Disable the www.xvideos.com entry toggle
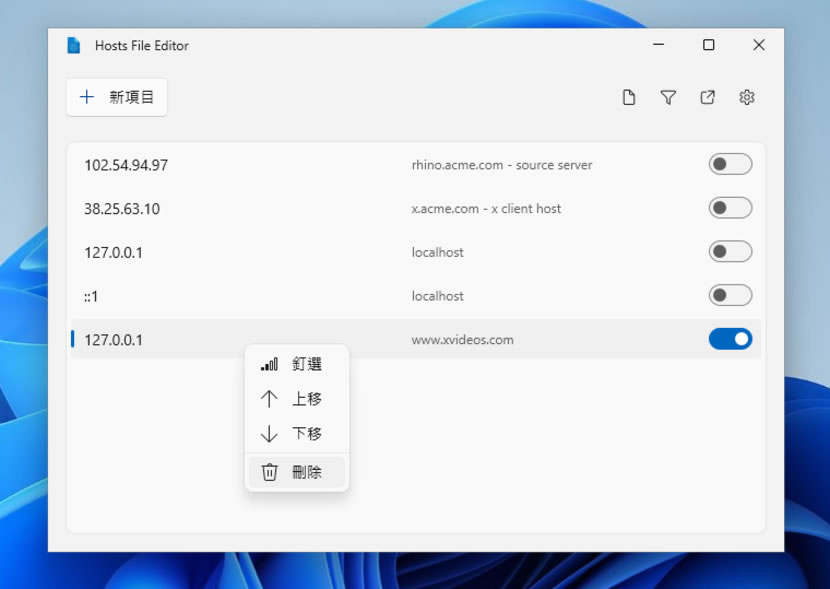The width and height of the screenshot is (830, 589). coord(730,339)
